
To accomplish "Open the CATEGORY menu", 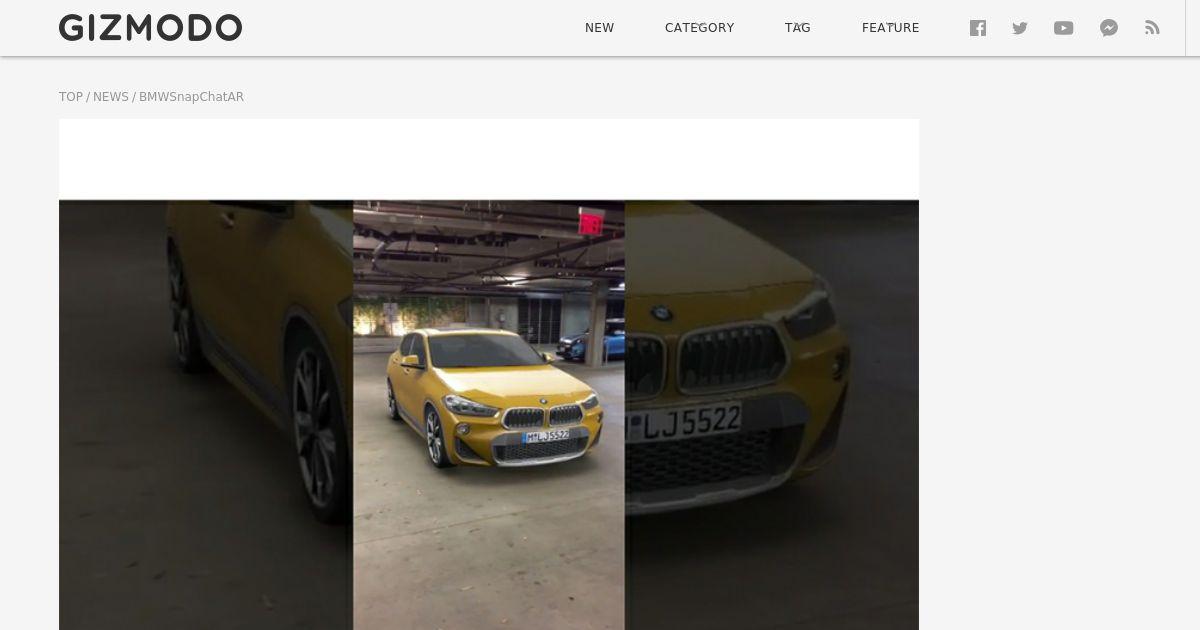I will tap(700, 28).
